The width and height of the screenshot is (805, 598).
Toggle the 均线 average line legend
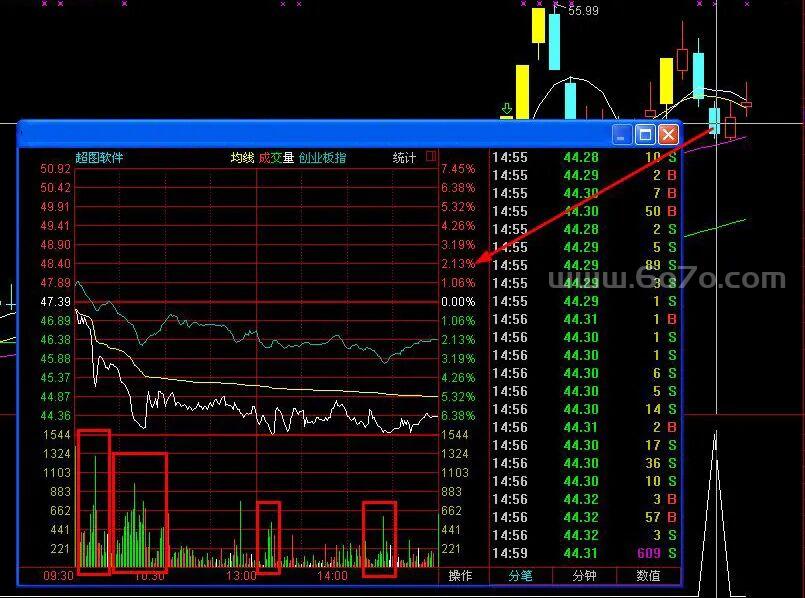tap(242, 158)
